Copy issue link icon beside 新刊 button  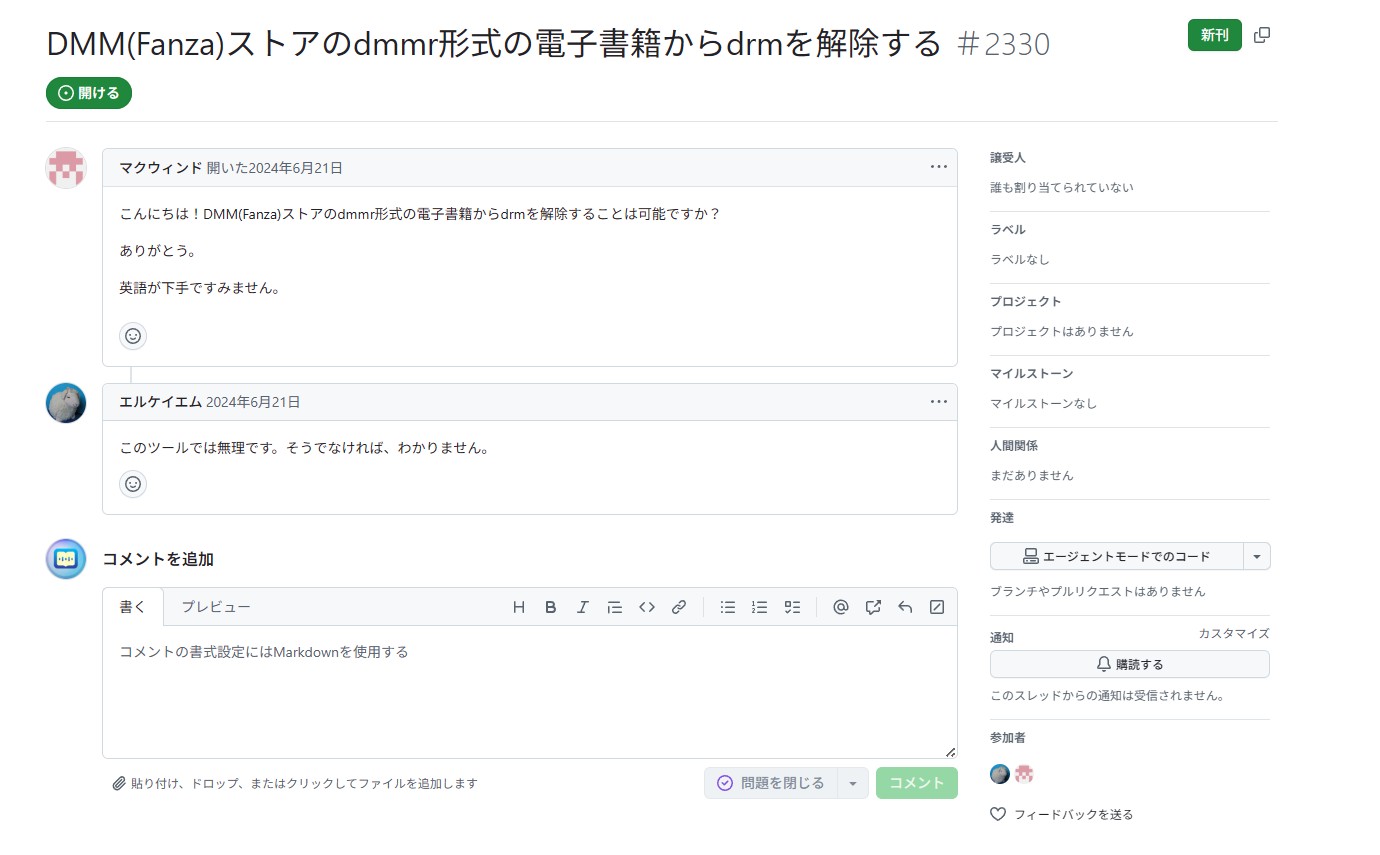[x=1262, y=35]
